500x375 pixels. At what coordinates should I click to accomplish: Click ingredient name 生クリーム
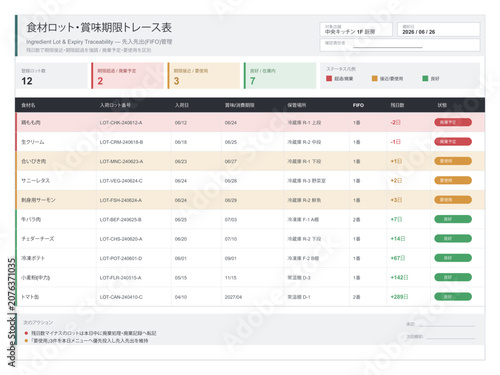[33, 142]
